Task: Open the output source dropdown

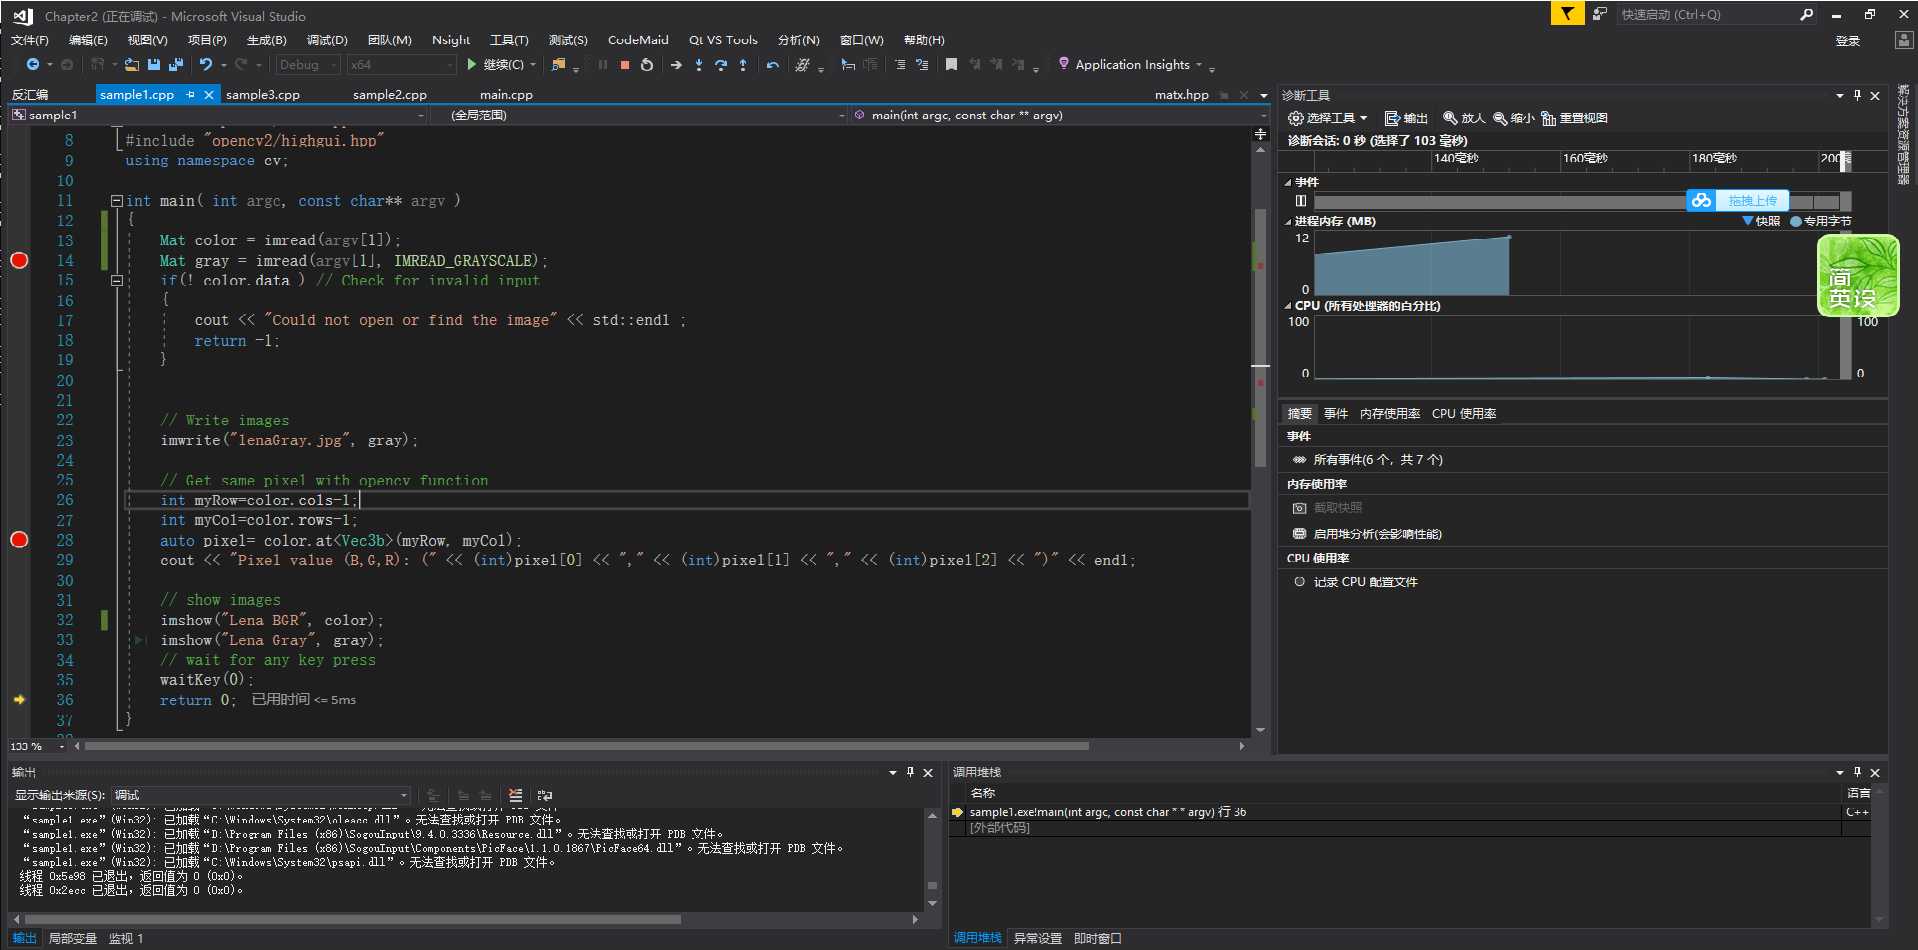Action: (261, 796)
